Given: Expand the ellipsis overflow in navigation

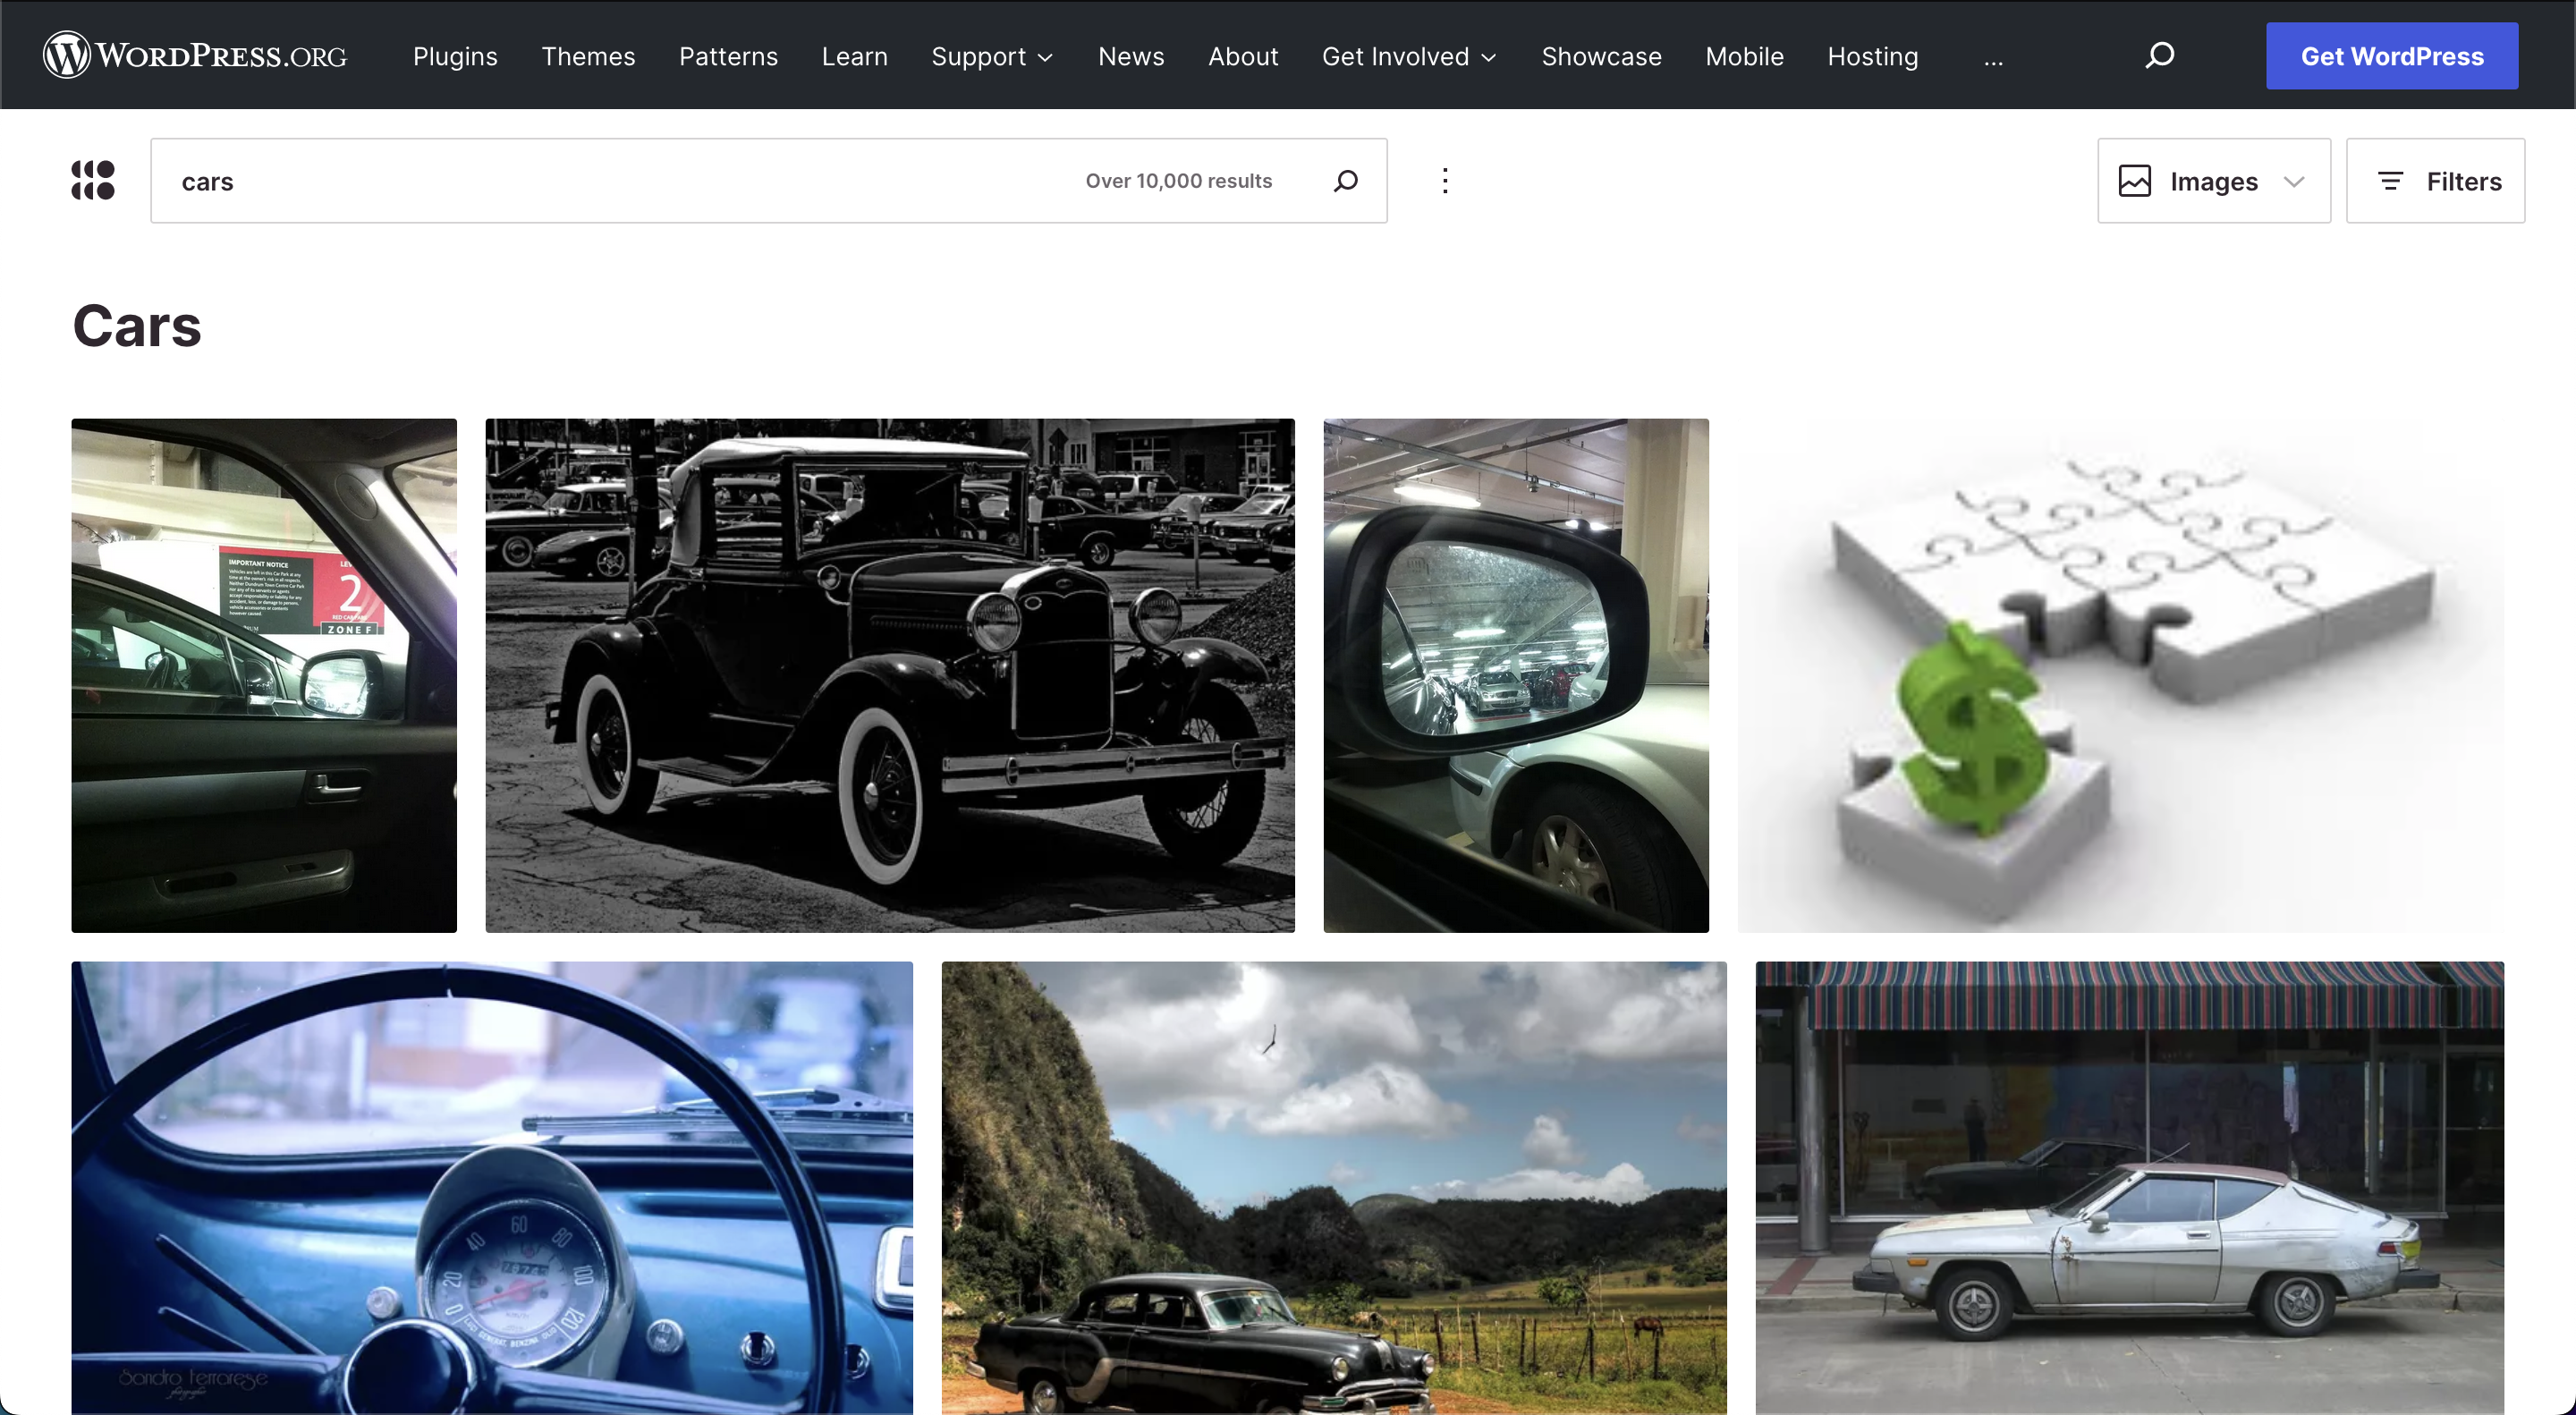Looking at the screenshot, I should pos(1993,58).
